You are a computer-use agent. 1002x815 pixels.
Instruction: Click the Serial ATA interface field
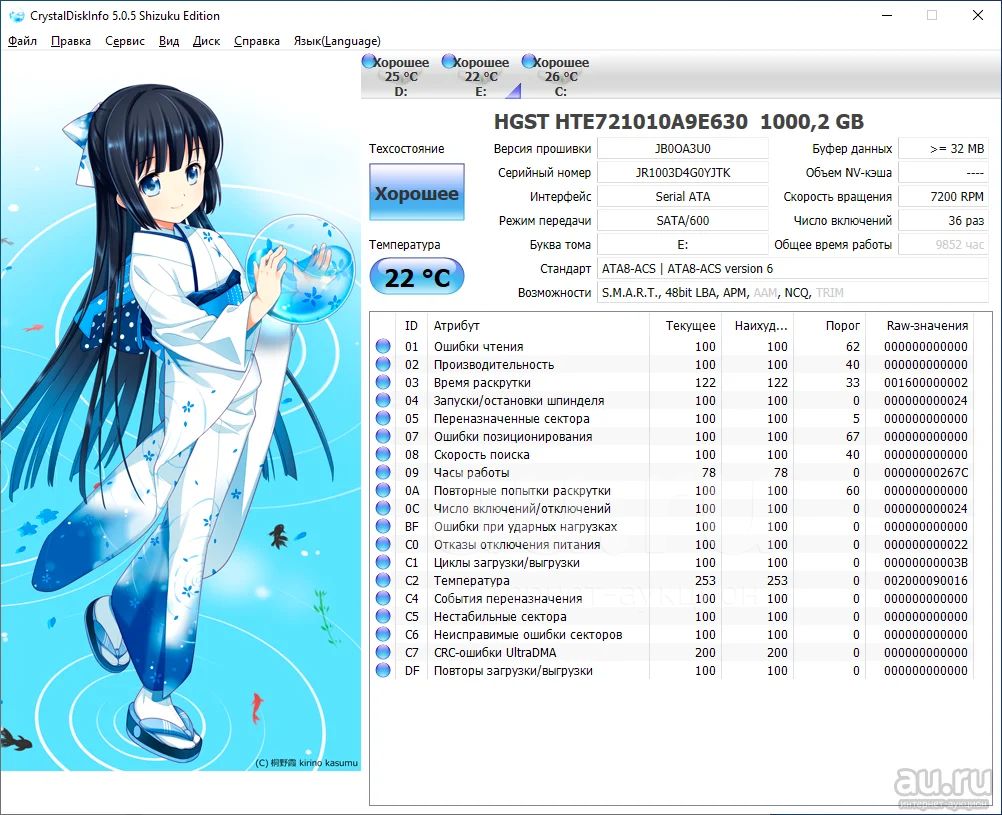[x=682, y=197]
